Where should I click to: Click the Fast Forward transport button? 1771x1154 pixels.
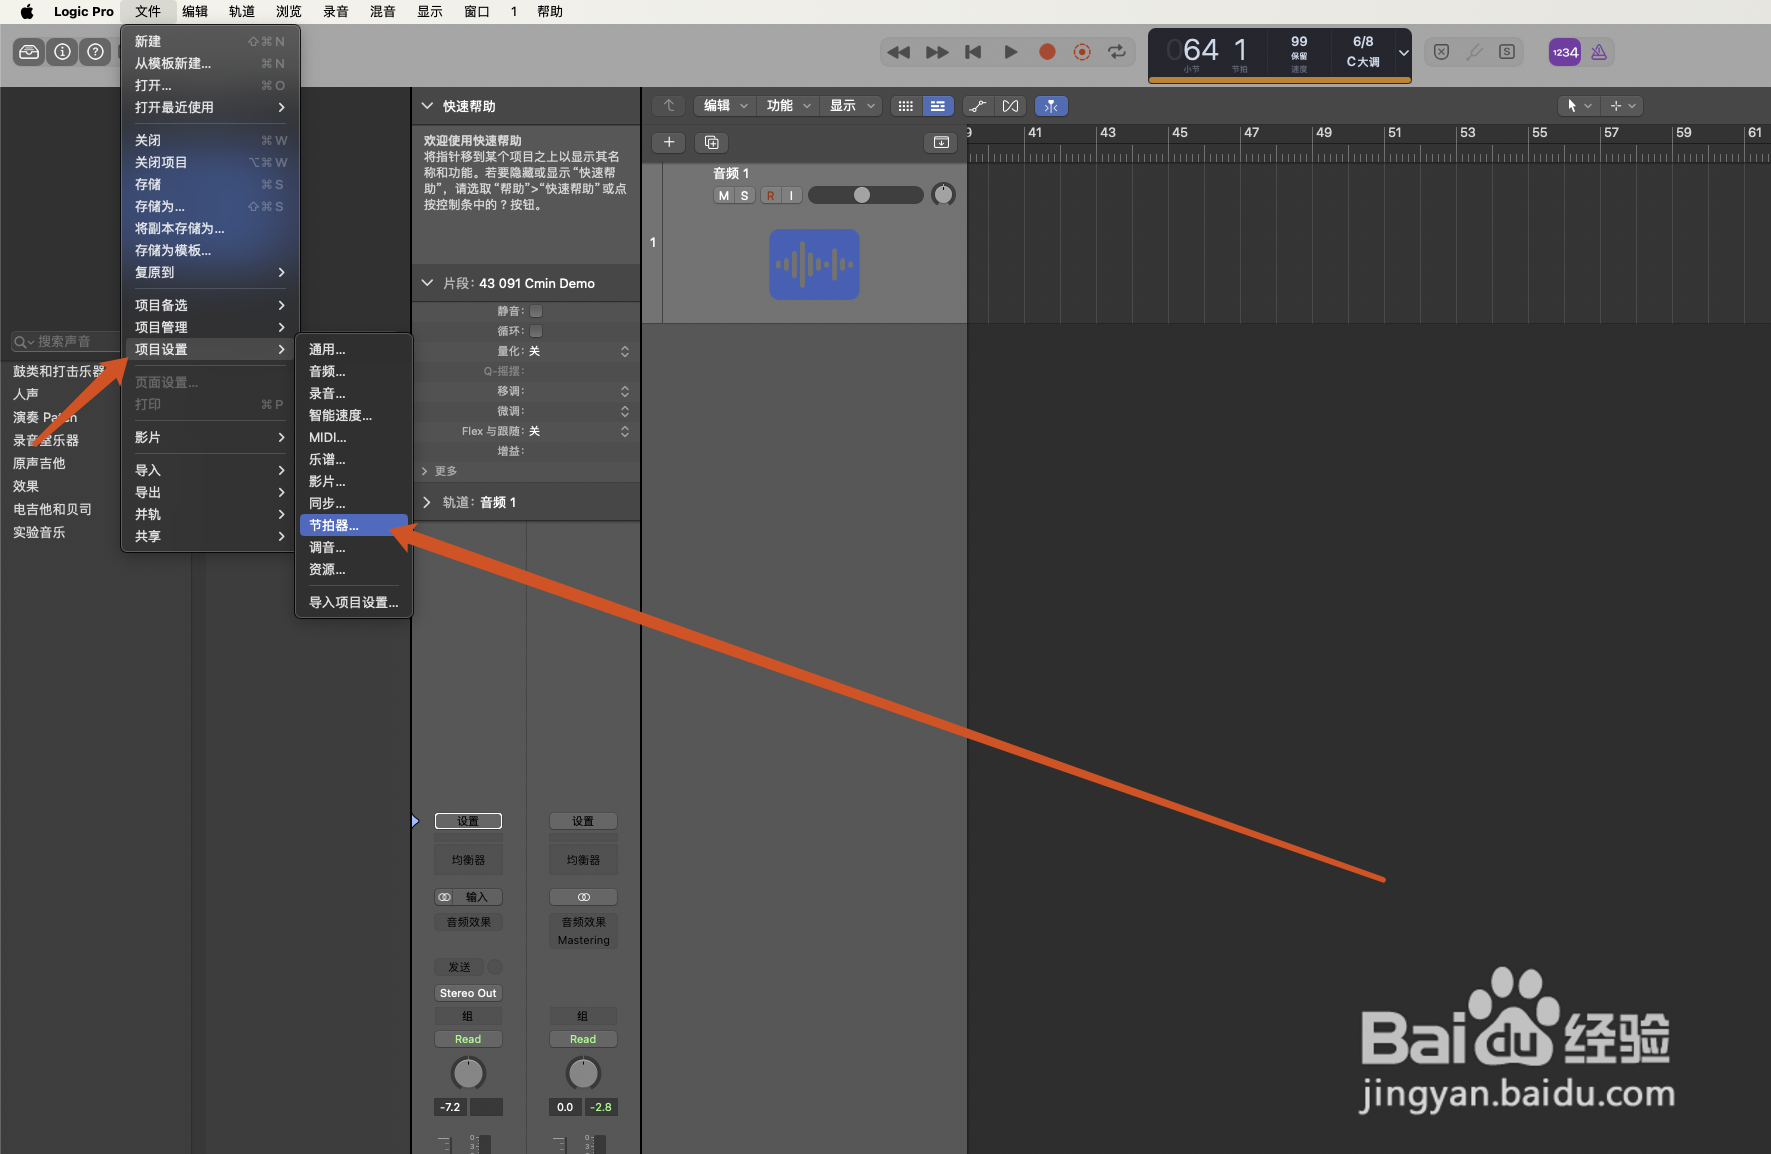click(x=937, y=52)
